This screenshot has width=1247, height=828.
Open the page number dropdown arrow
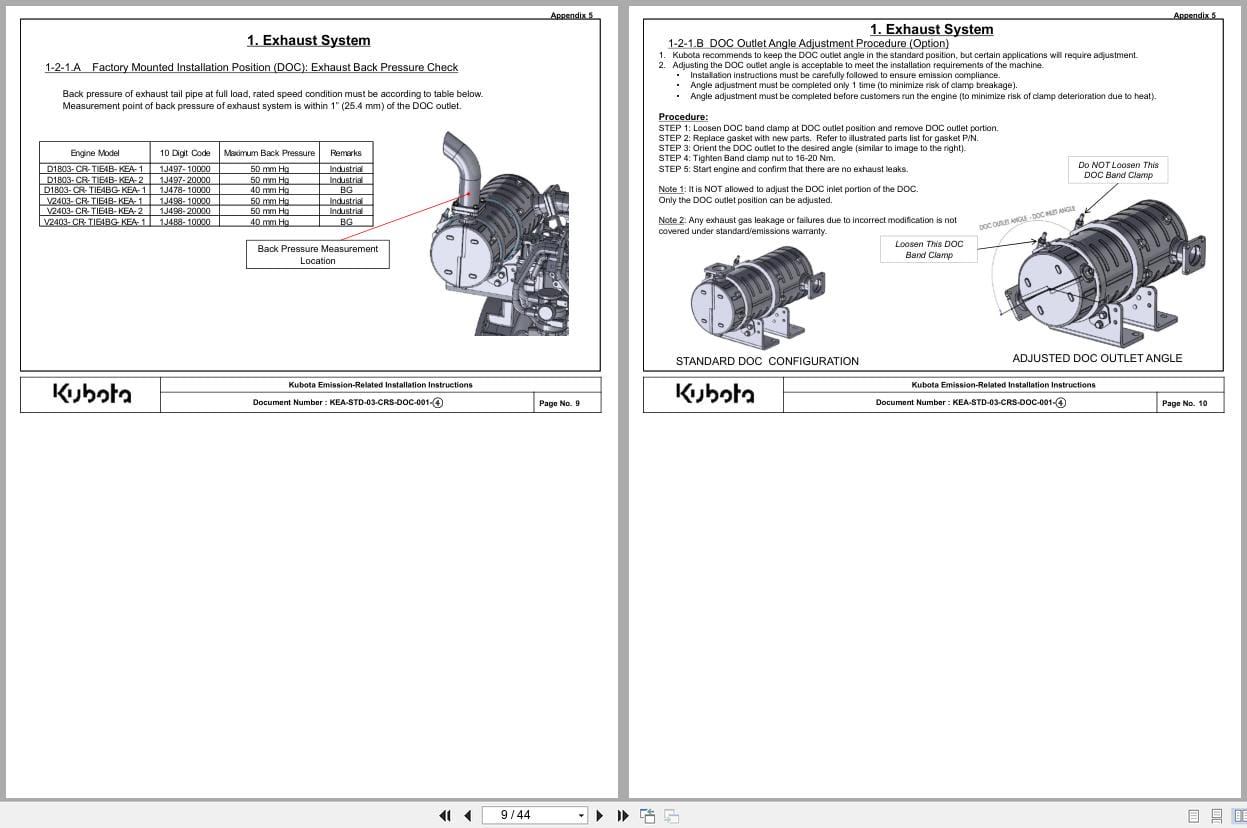coord(581,815)
